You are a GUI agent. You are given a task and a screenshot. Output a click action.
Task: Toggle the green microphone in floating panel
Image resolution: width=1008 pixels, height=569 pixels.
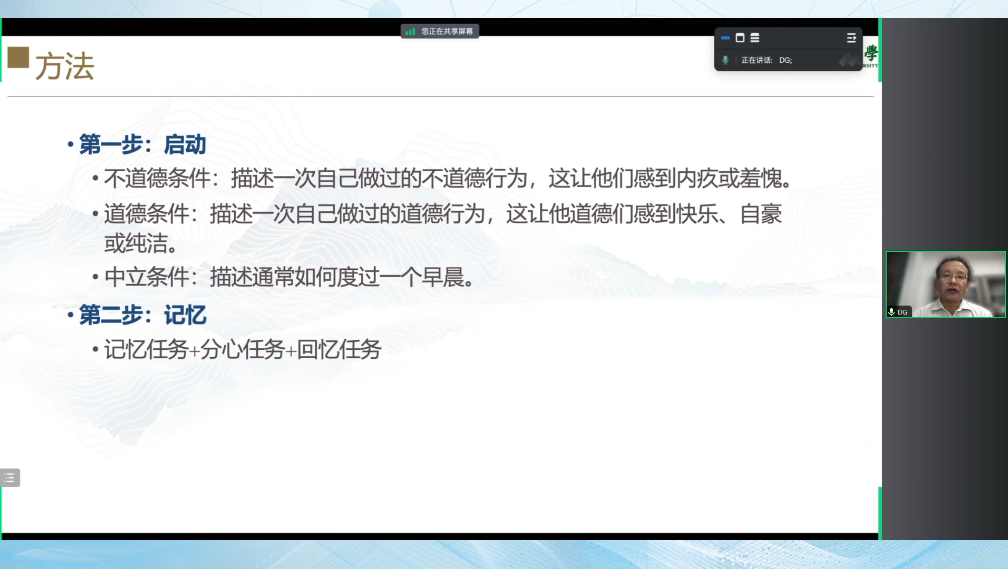coord(726,60)
